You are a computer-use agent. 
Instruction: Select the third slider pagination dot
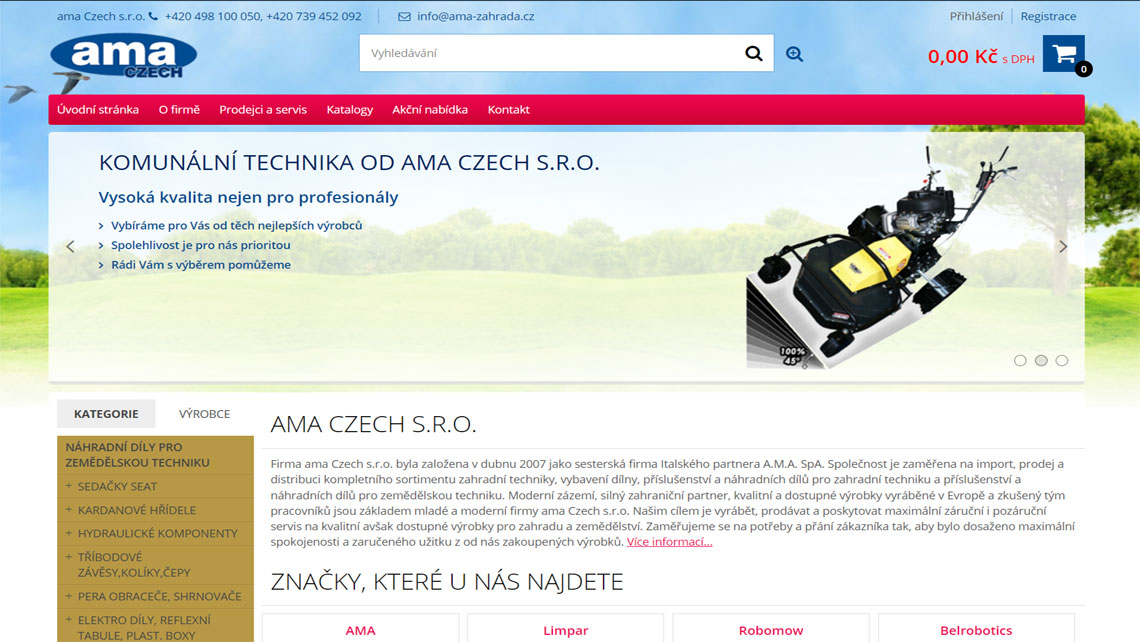(x=1062, y=361)
